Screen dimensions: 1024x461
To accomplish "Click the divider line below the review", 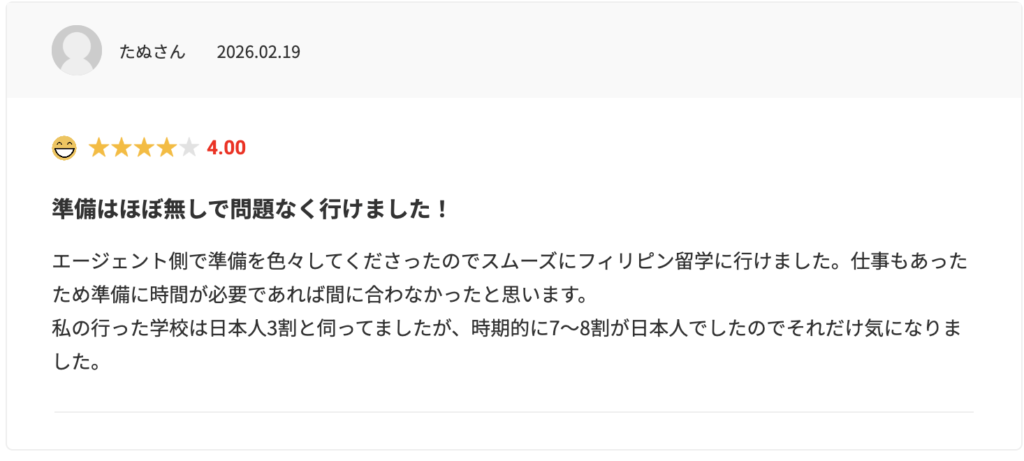I will pyautogui.click(x=512, y=411).
